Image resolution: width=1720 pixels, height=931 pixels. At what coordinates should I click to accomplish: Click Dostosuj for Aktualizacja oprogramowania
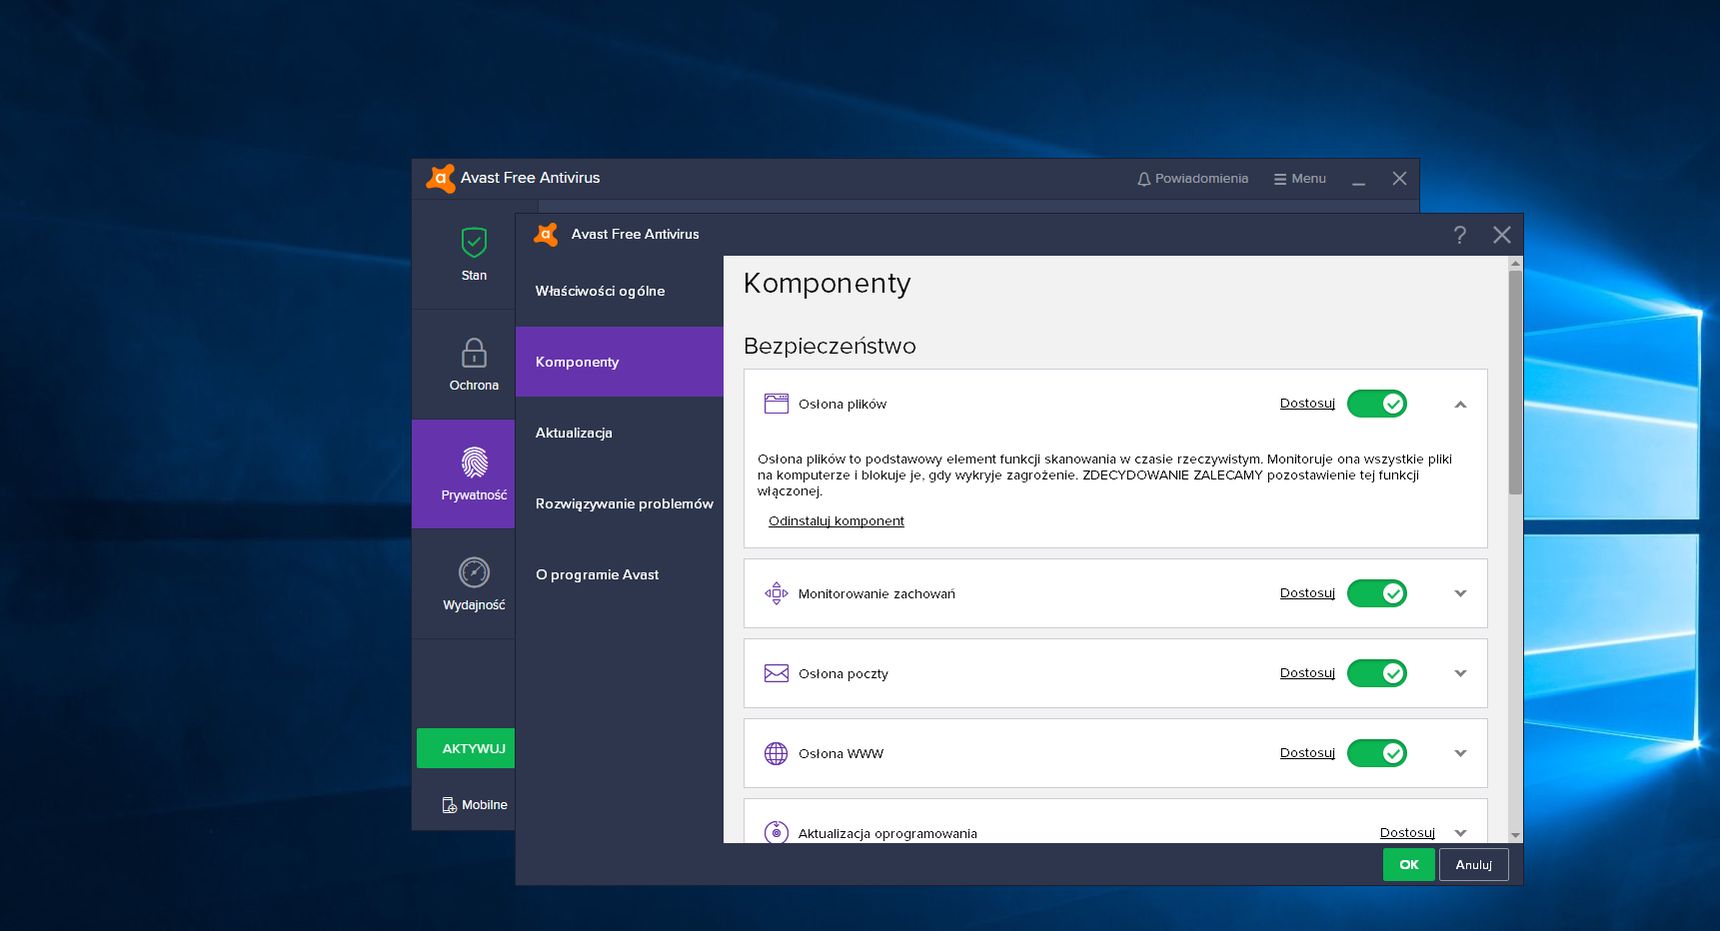(1407, 833)
